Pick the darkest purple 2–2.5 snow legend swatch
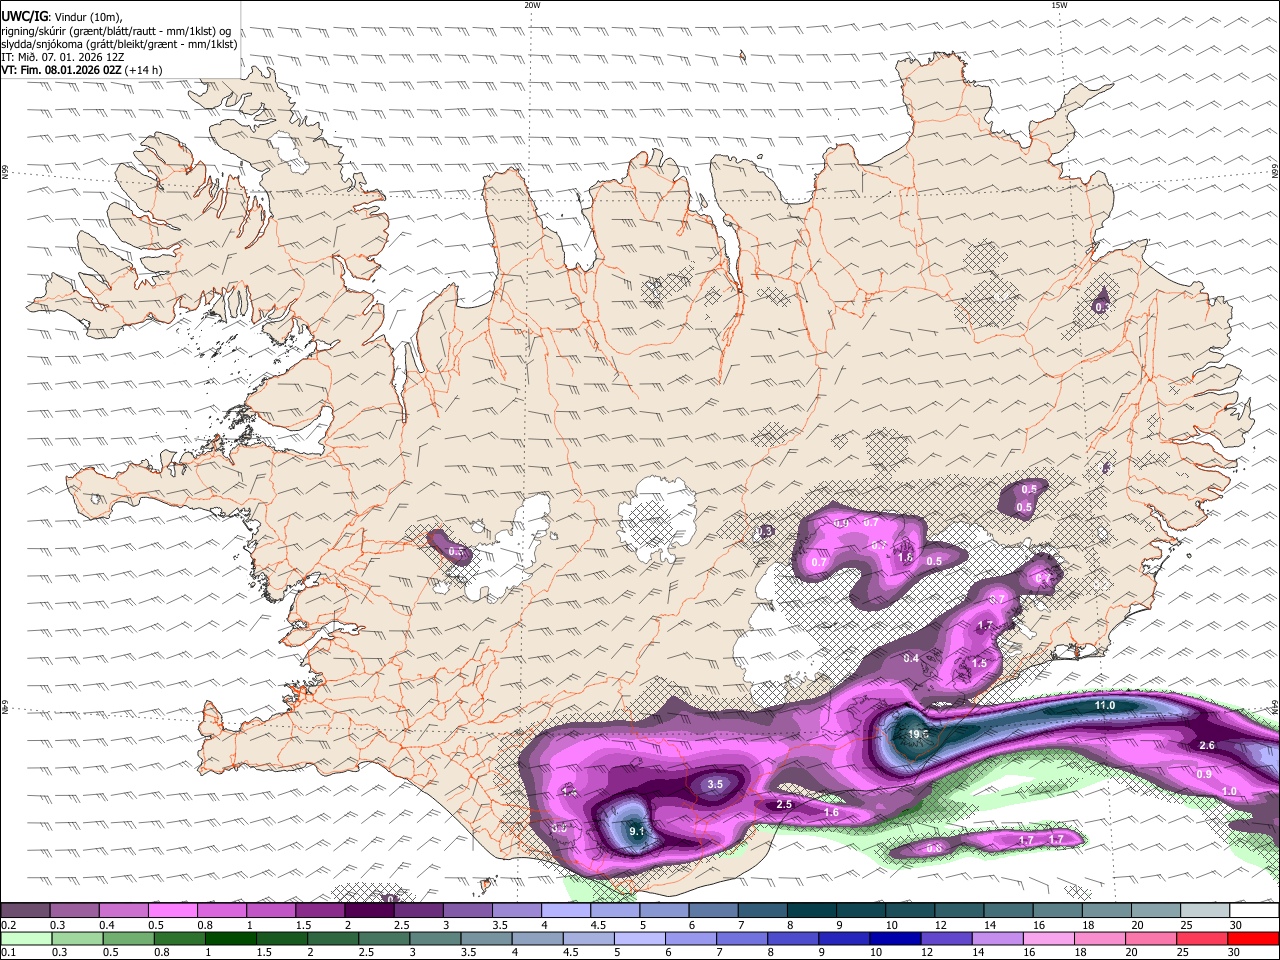1280x960 pixels. [x=368, y=910]
